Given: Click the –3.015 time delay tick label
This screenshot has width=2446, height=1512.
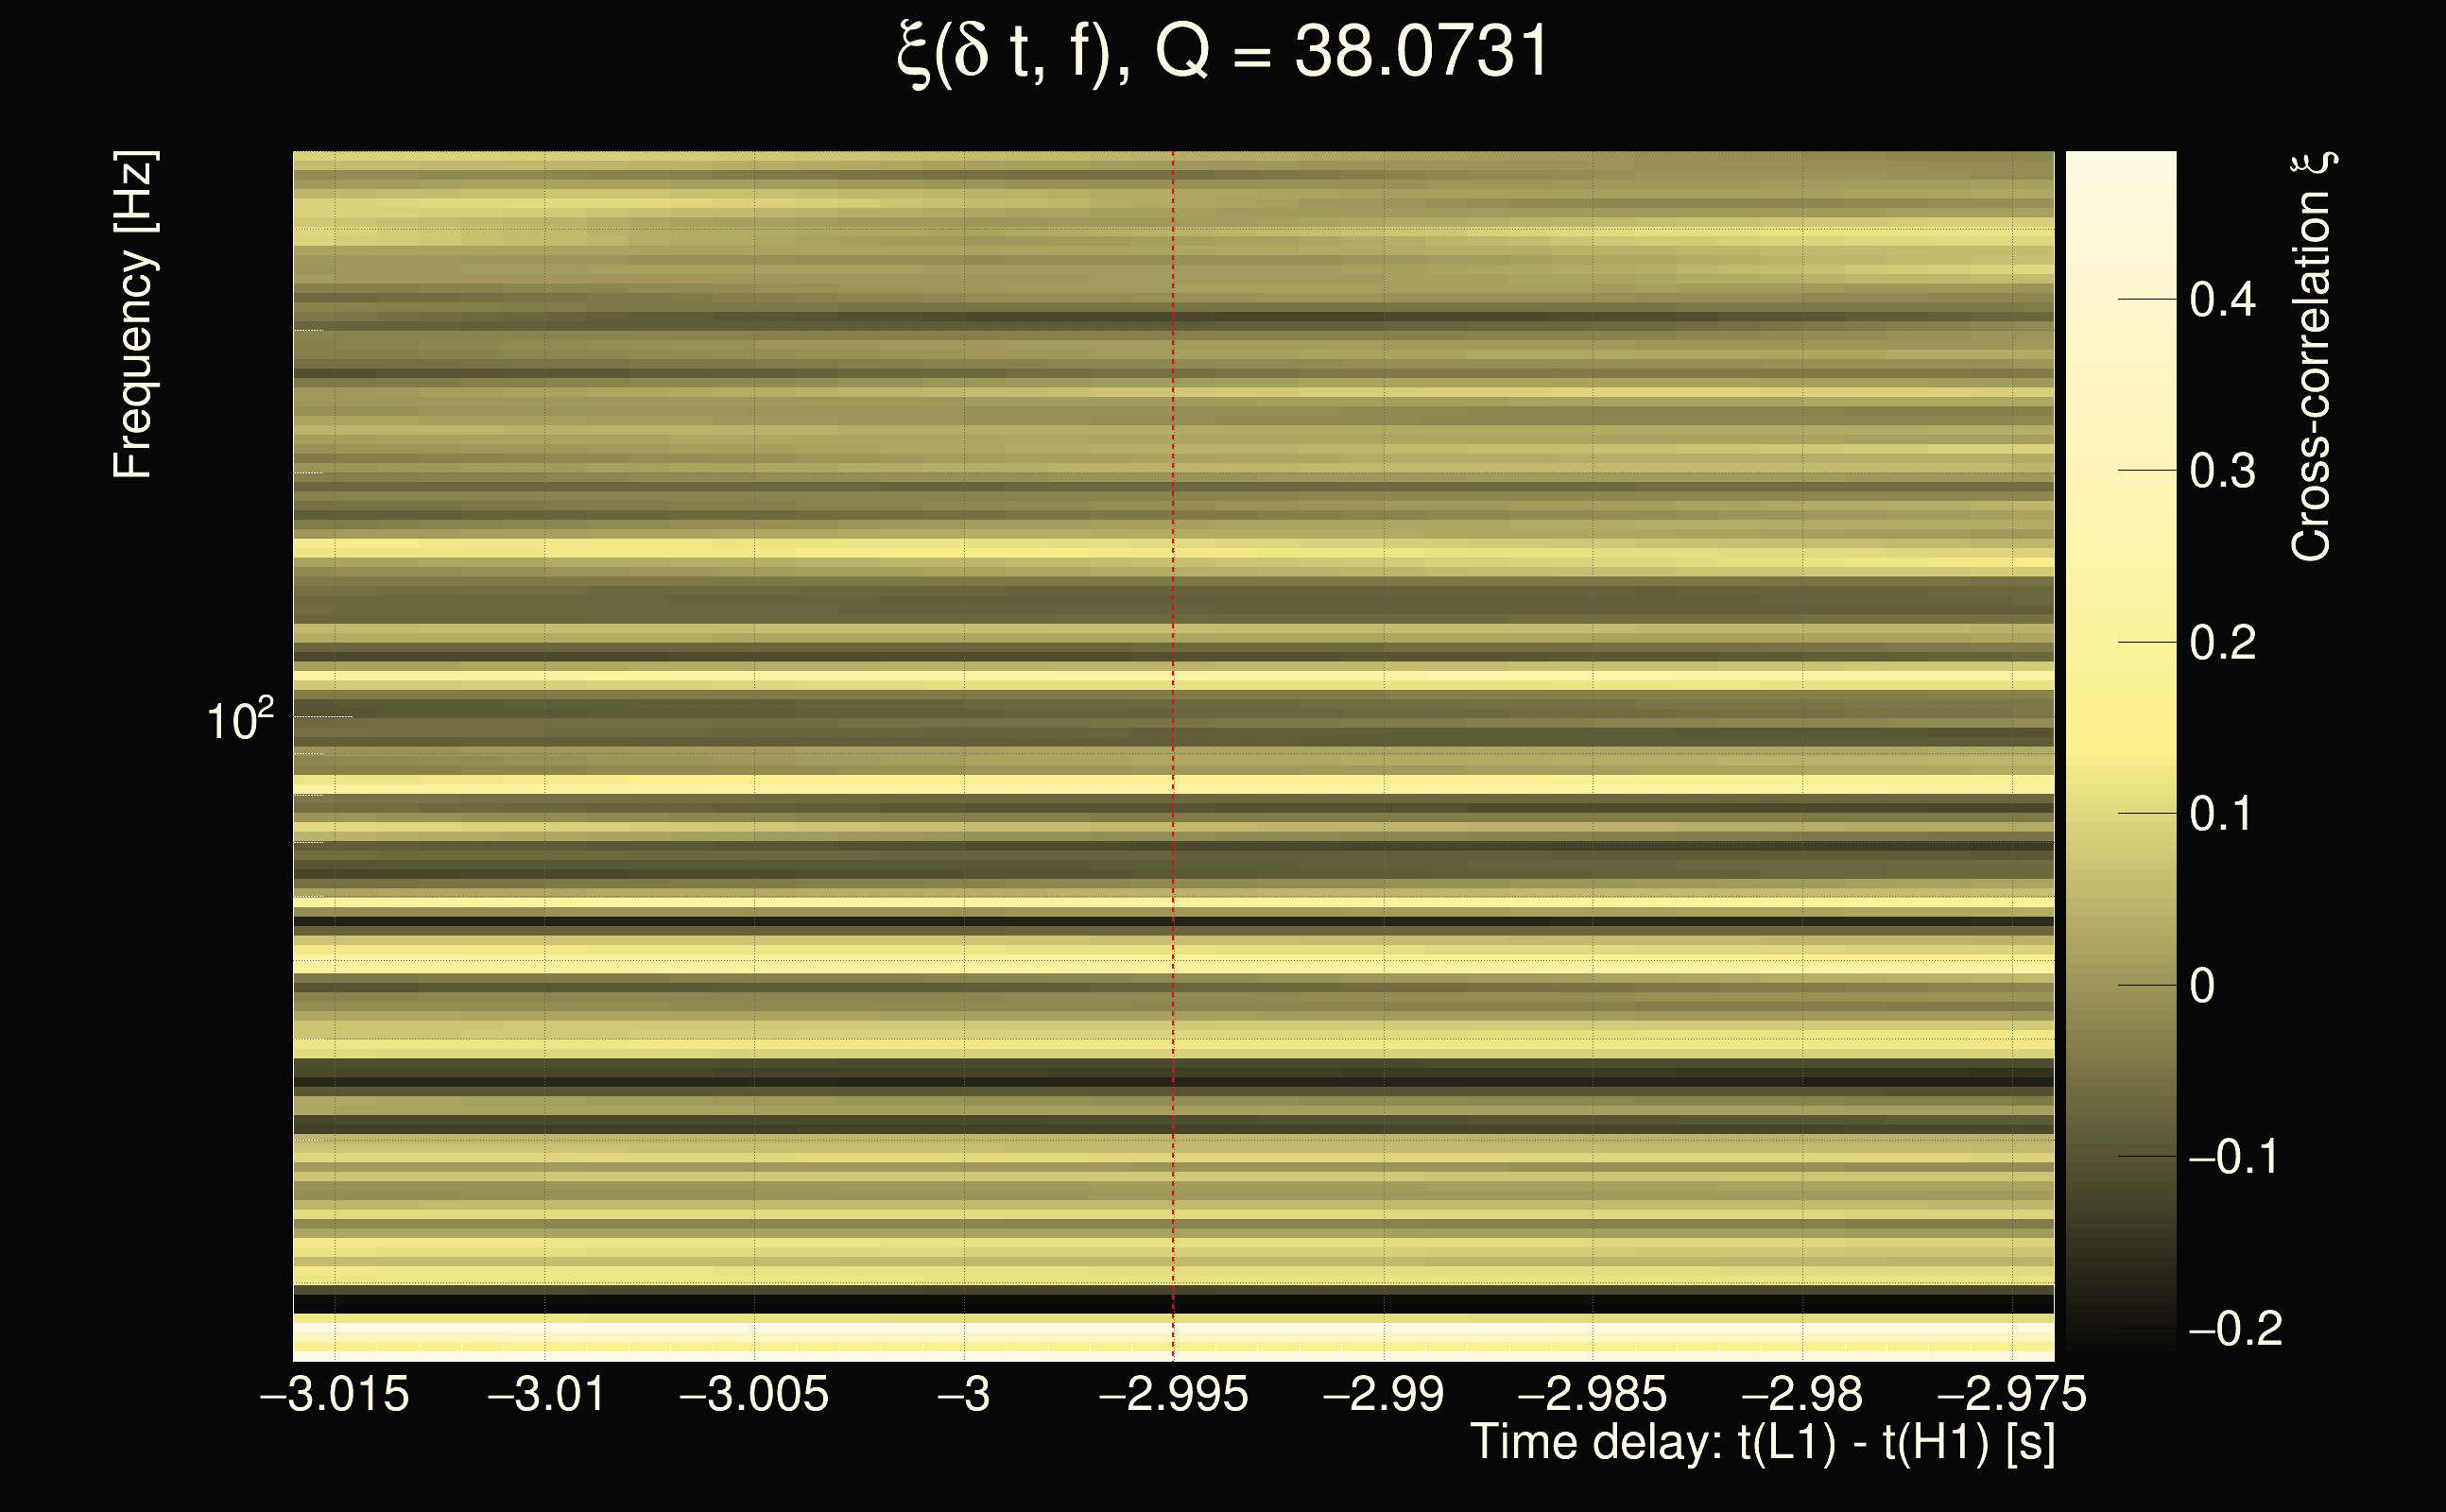Looking at the screenshot, I should 335,1394.
